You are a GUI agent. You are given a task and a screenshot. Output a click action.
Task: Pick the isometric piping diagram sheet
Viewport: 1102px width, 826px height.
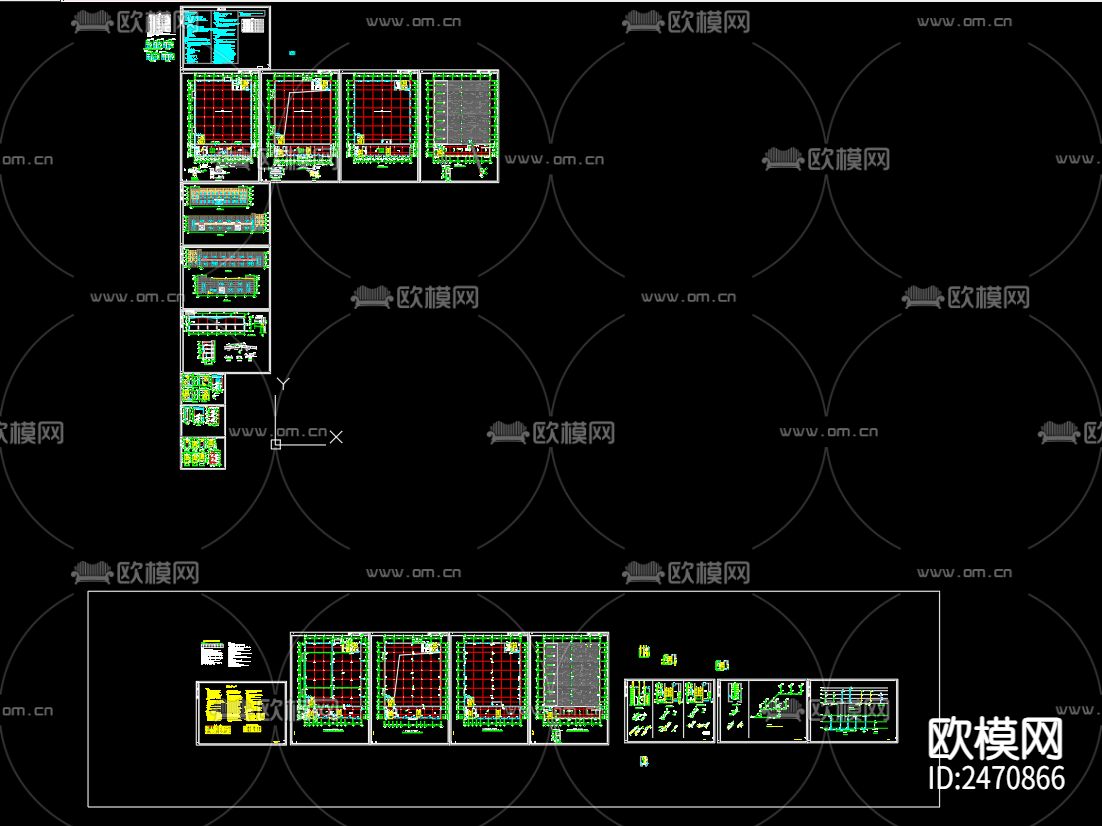tap(763, 711)
